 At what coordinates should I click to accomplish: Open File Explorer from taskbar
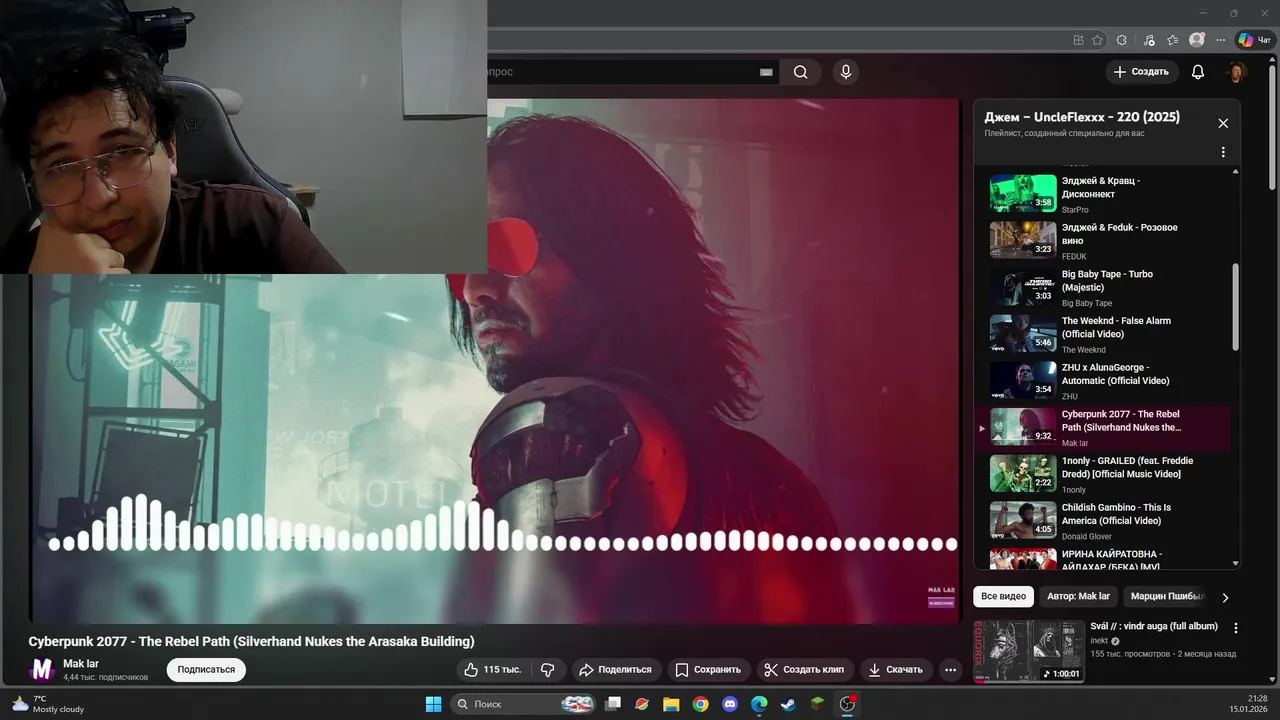[x=671, y=704]
